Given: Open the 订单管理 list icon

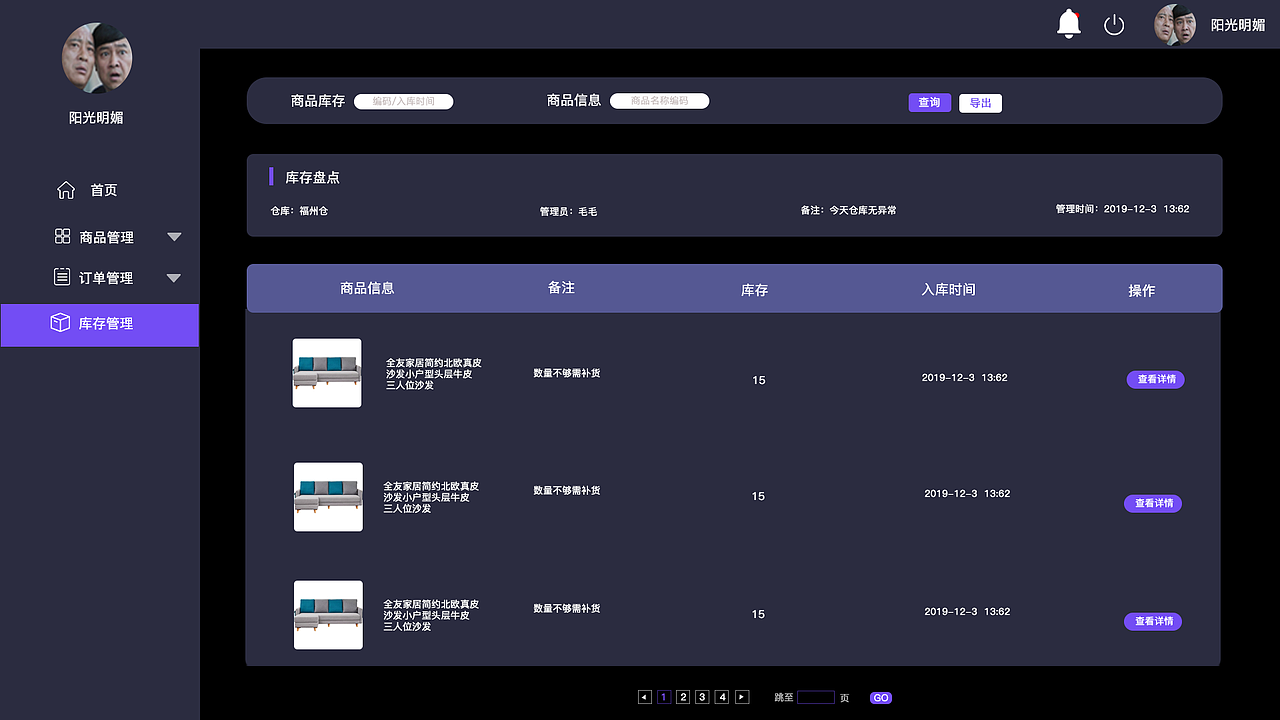Looking at the screenshot, I should coord(63,277).
